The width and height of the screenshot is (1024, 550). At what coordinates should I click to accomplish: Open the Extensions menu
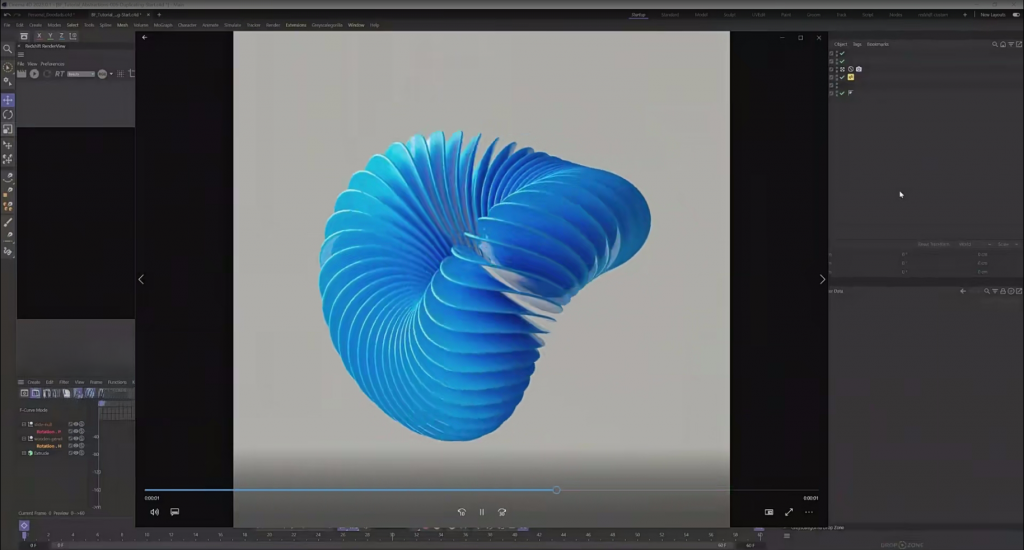[296, 25]
